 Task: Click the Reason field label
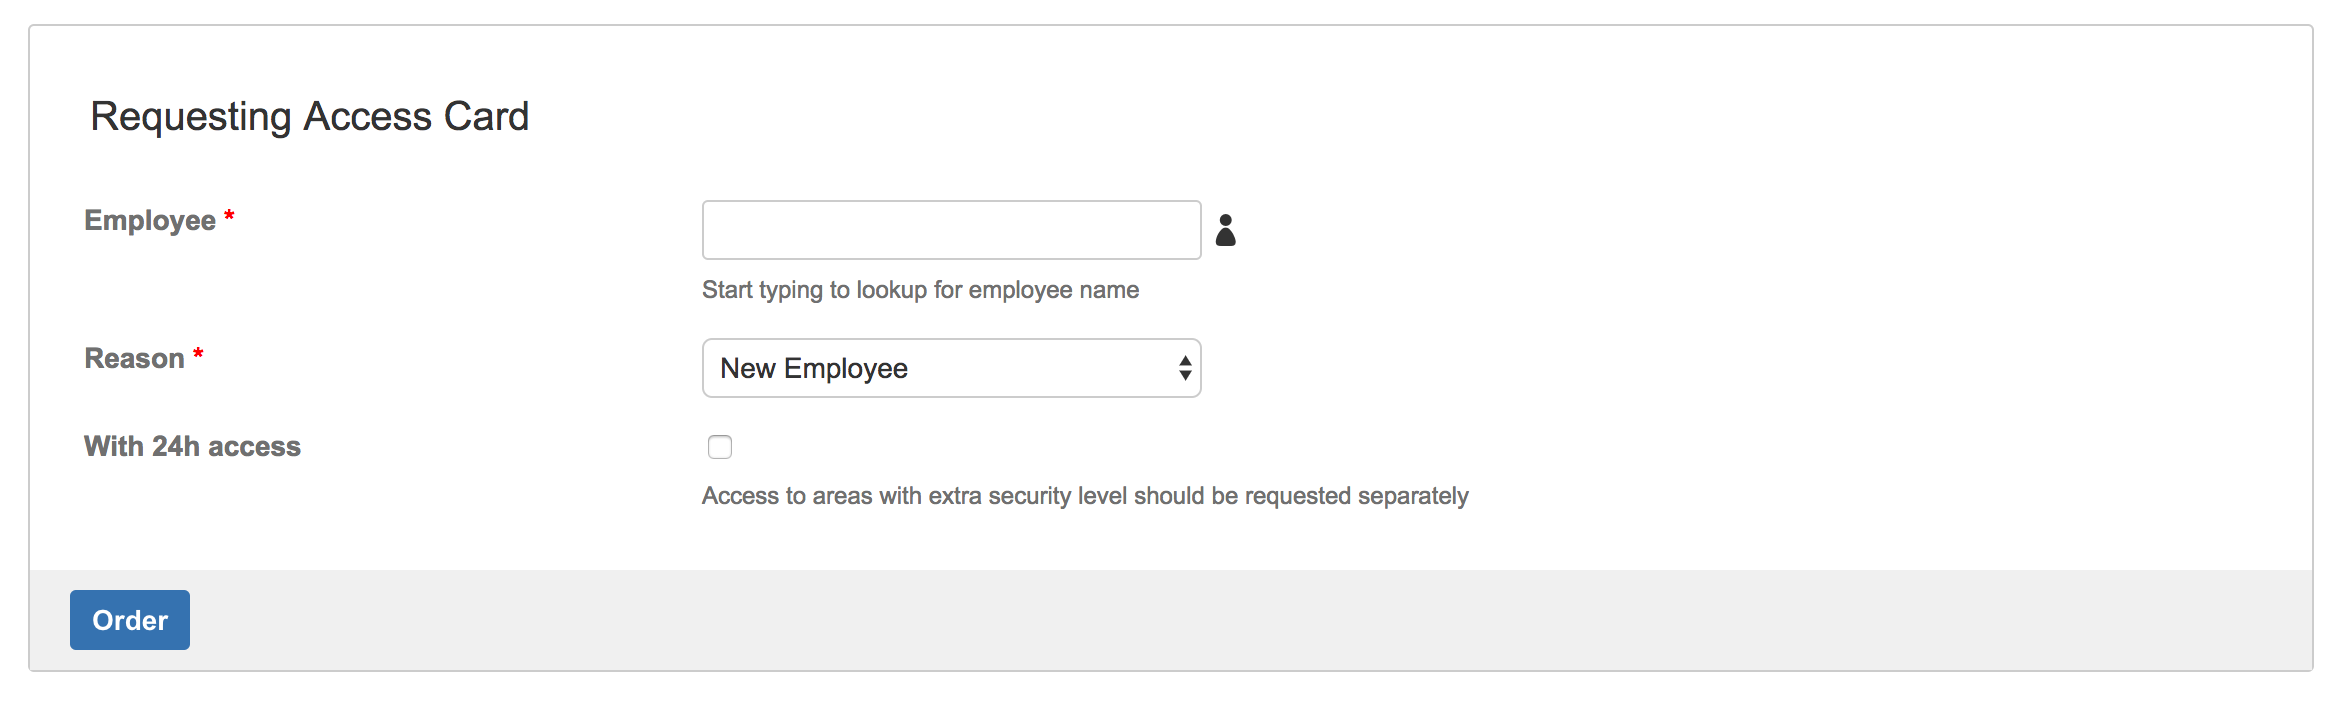(134, 358)
